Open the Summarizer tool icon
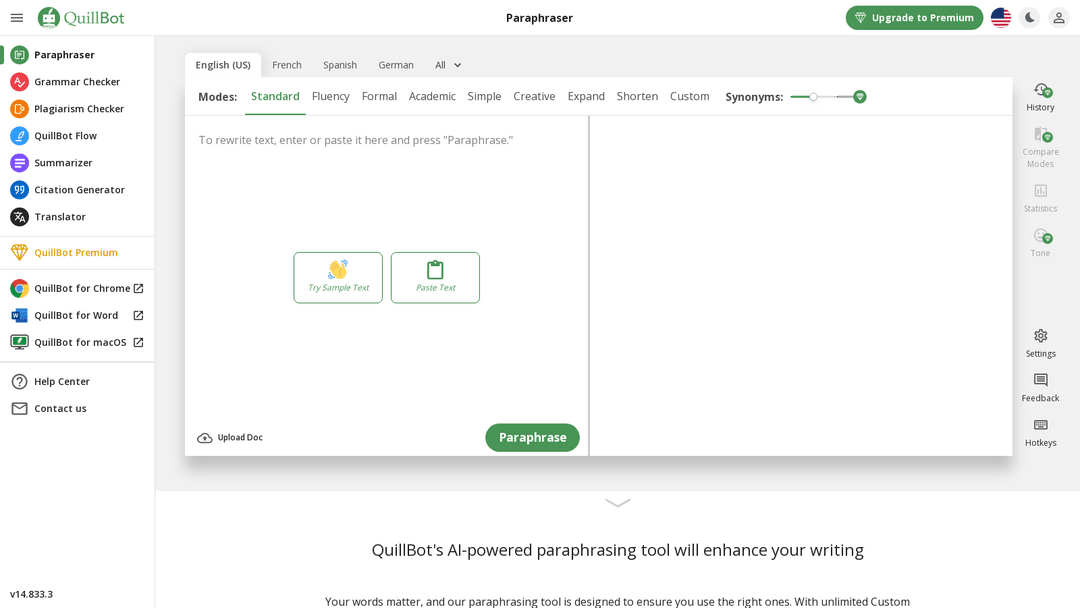The image size is (1080, 608). coord(19,163)
